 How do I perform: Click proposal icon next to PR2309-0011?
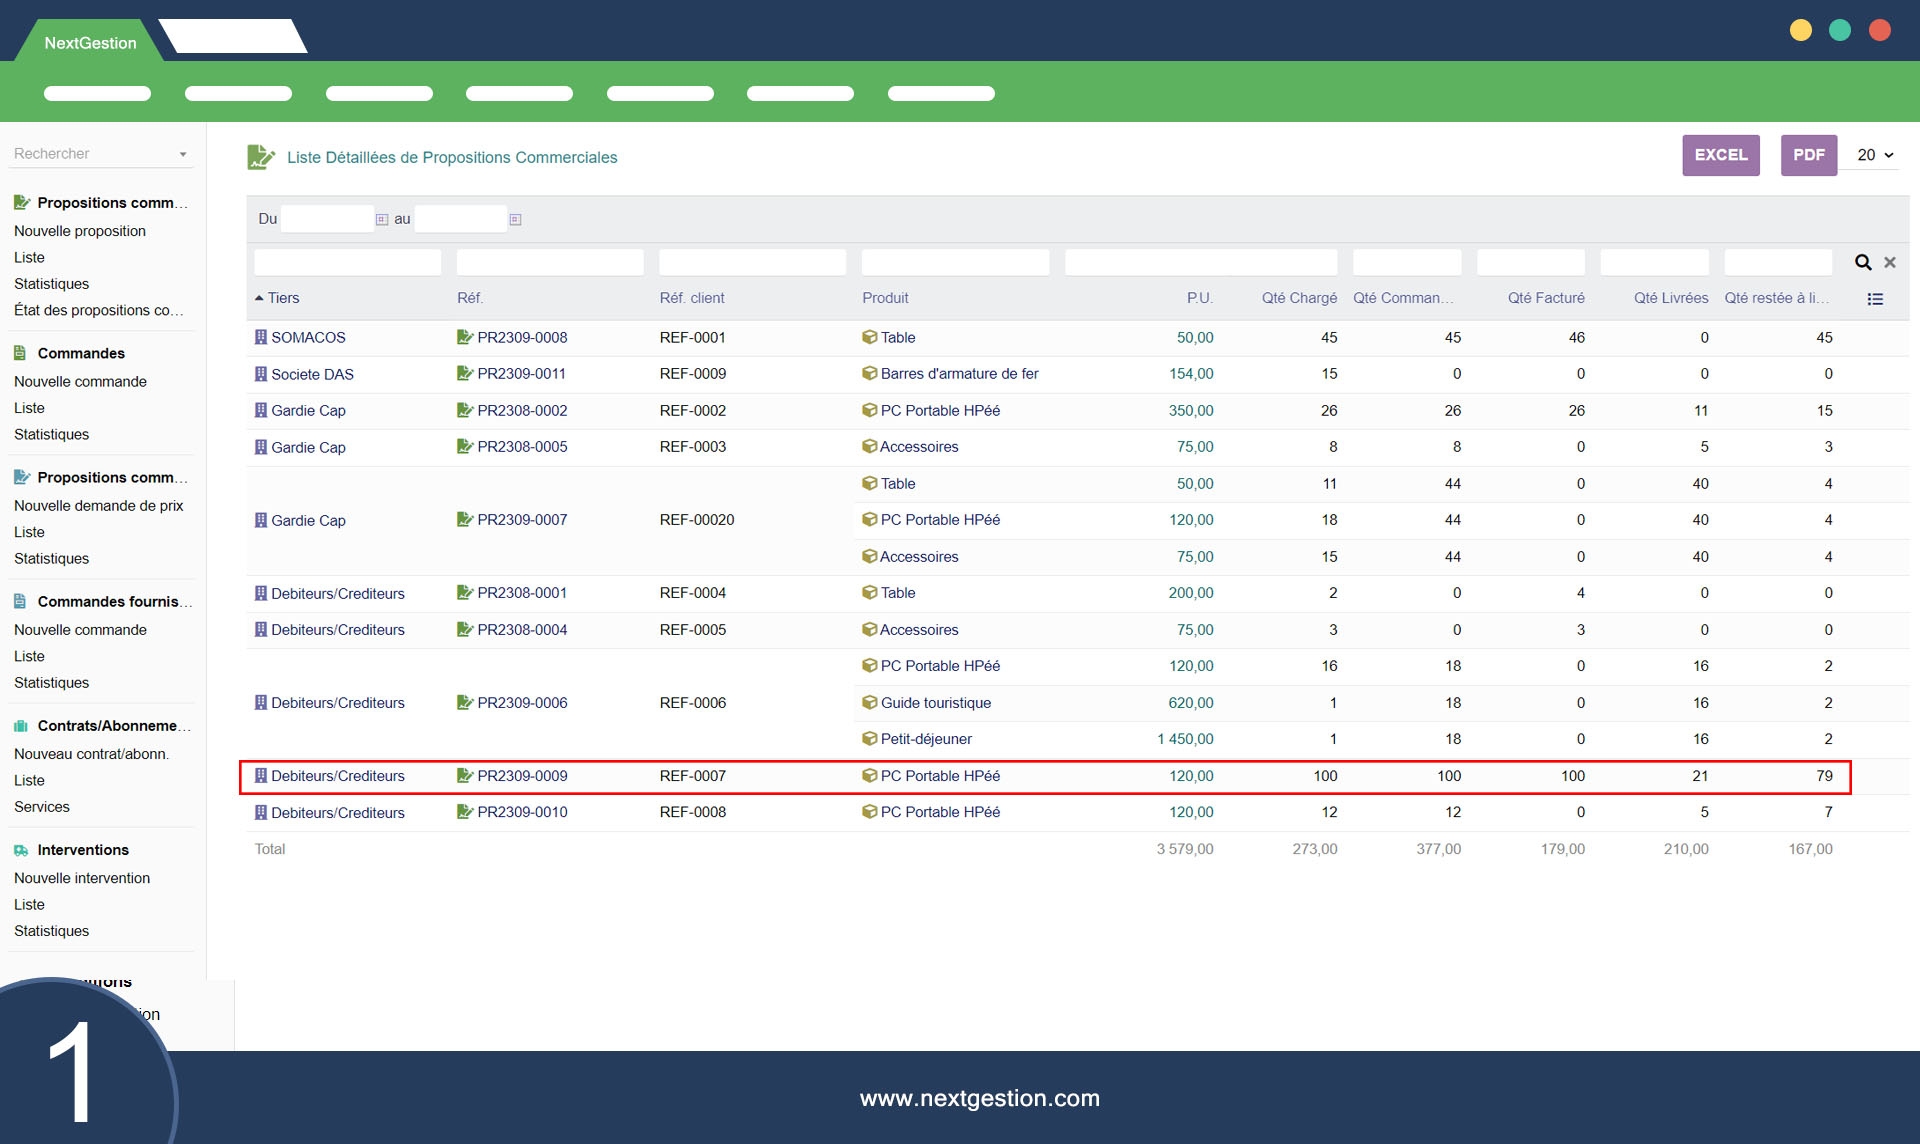click(464, 373)
